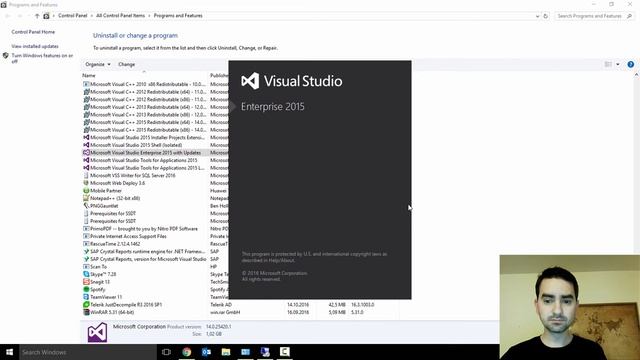Open Control Panel Home link

33,32
